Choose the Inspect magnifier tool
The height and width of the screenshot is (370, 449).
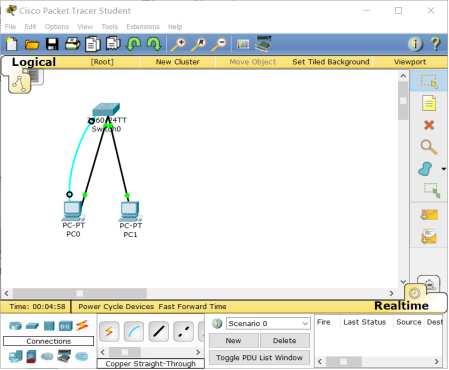click(429, 147)
